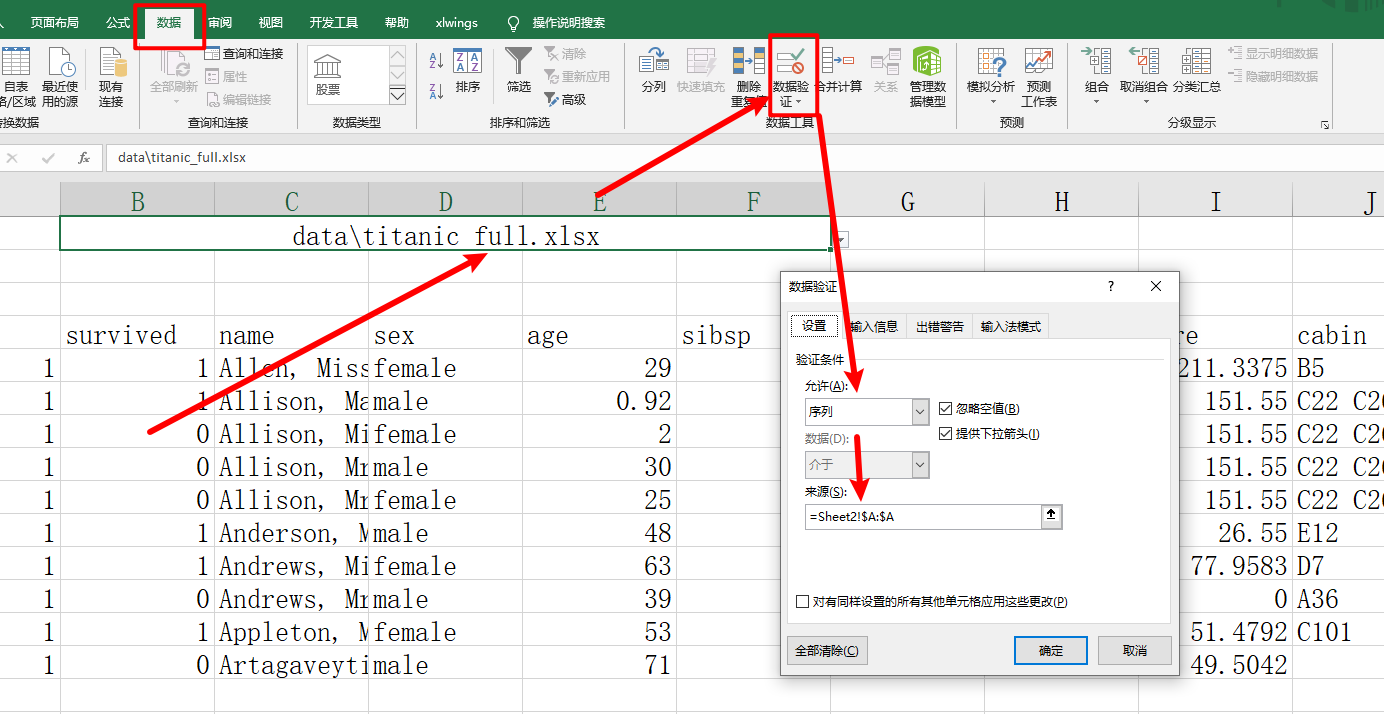The height and width of the screenshot is (714, 1384).
Task: Click 分类汇总 (Subtotal) icon
Action: (x=1196, y=62)
